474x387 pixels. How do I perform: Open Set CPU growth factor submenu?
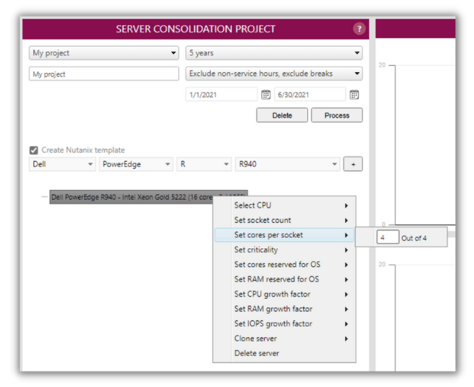tap(284, 294)
